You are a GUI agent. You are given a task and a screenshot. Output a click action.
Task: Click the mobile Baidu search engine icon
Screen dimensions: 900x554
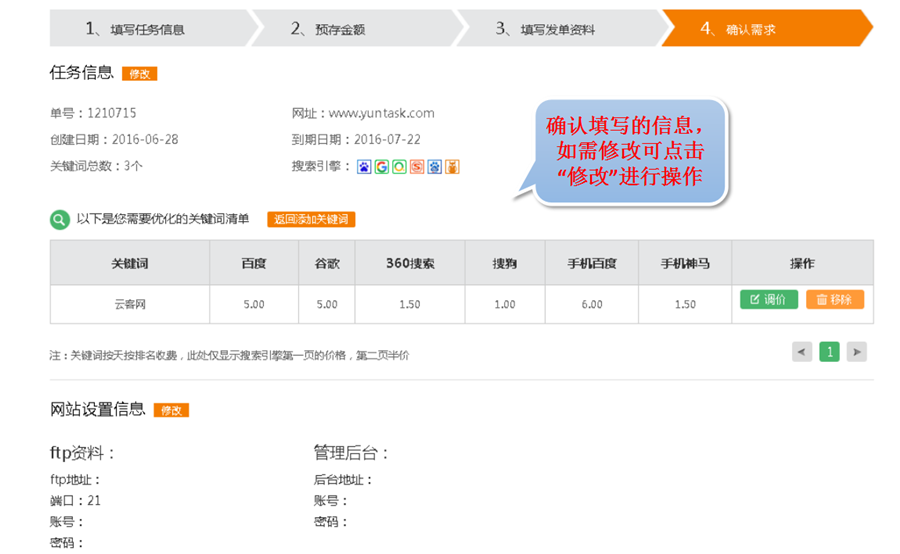pyautogui.click(x=434, y=167)
